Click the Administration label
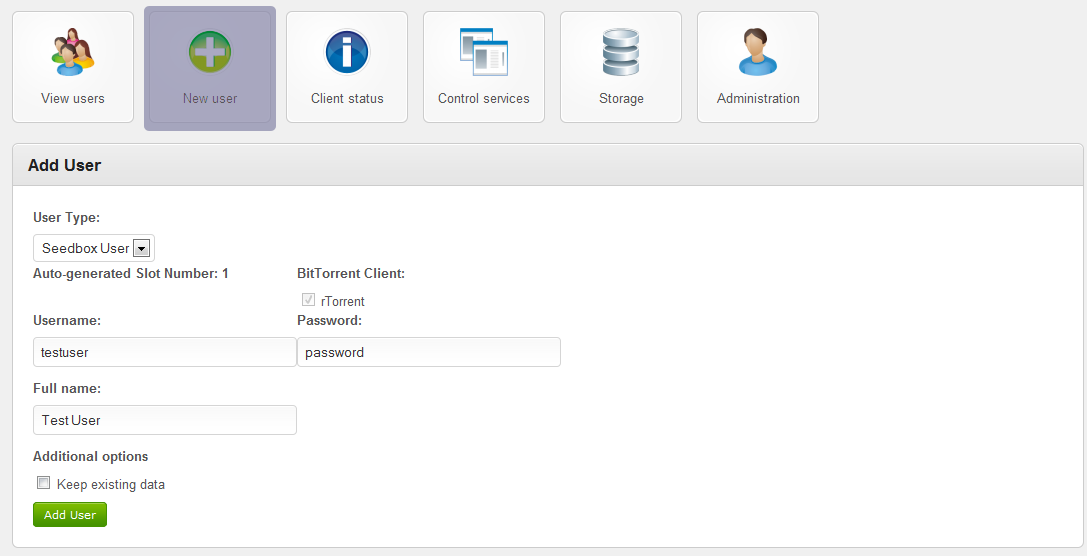The image size is (1087, 556). (758, 99)
